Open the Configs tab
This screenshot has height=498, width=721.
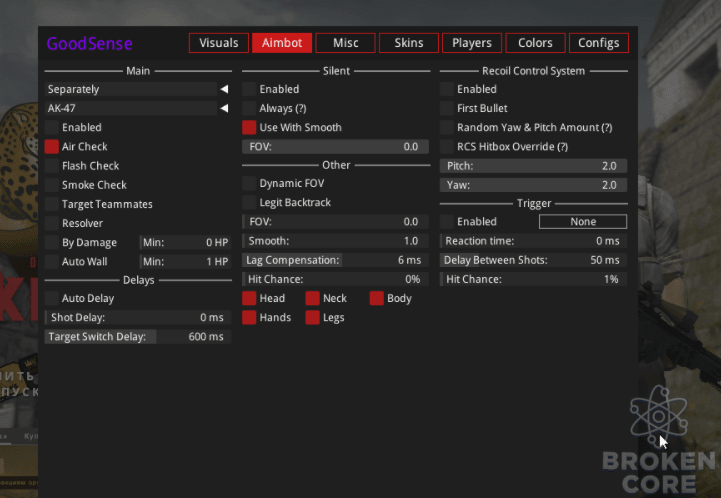[x=599, y=43]
